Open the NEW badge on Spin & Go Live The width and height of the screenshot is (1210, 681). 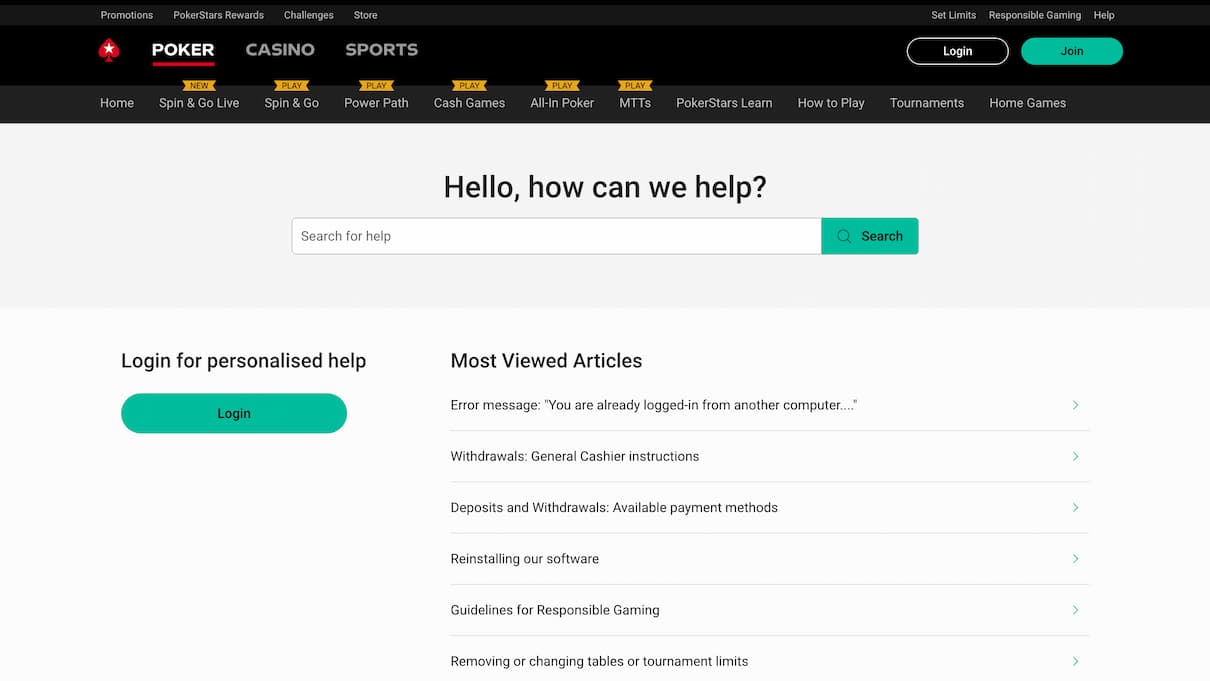click(198, 86)
